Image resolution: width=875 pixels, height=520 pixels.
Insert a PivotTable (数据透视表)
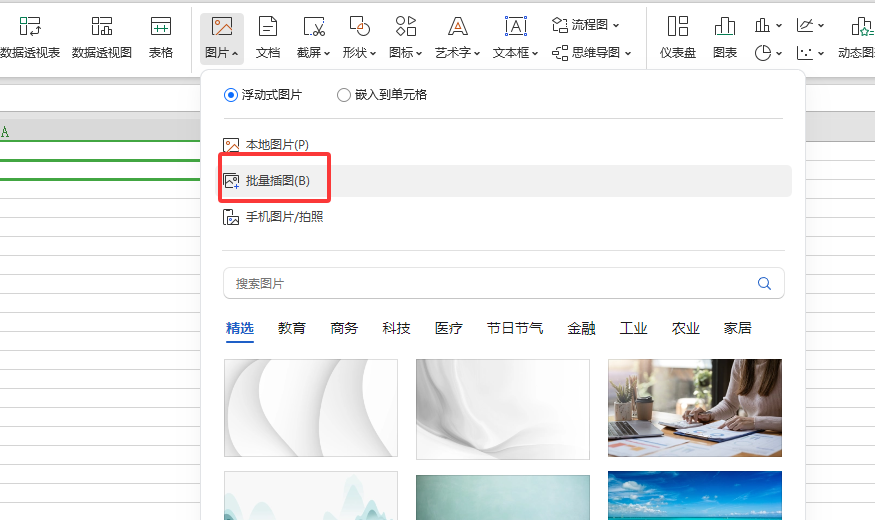30,37
